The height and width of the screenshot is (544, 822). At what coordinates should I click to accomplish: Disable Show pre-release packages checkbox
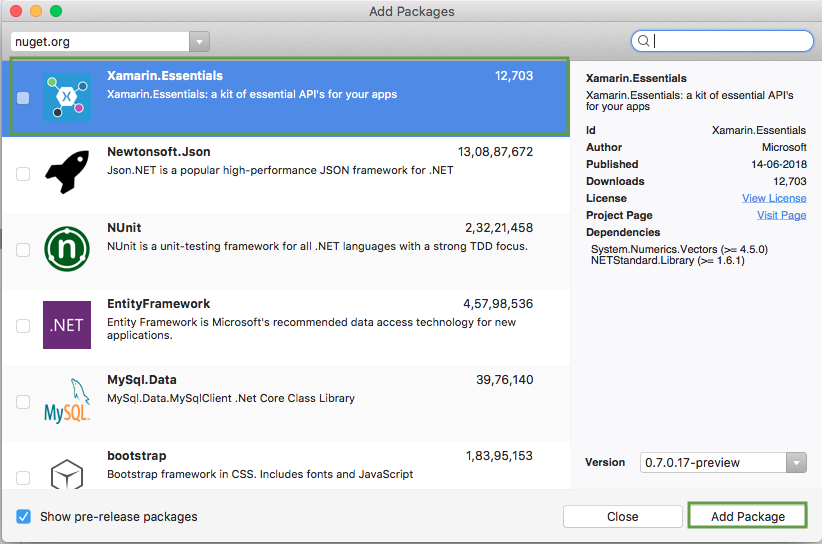click(23, 517)
